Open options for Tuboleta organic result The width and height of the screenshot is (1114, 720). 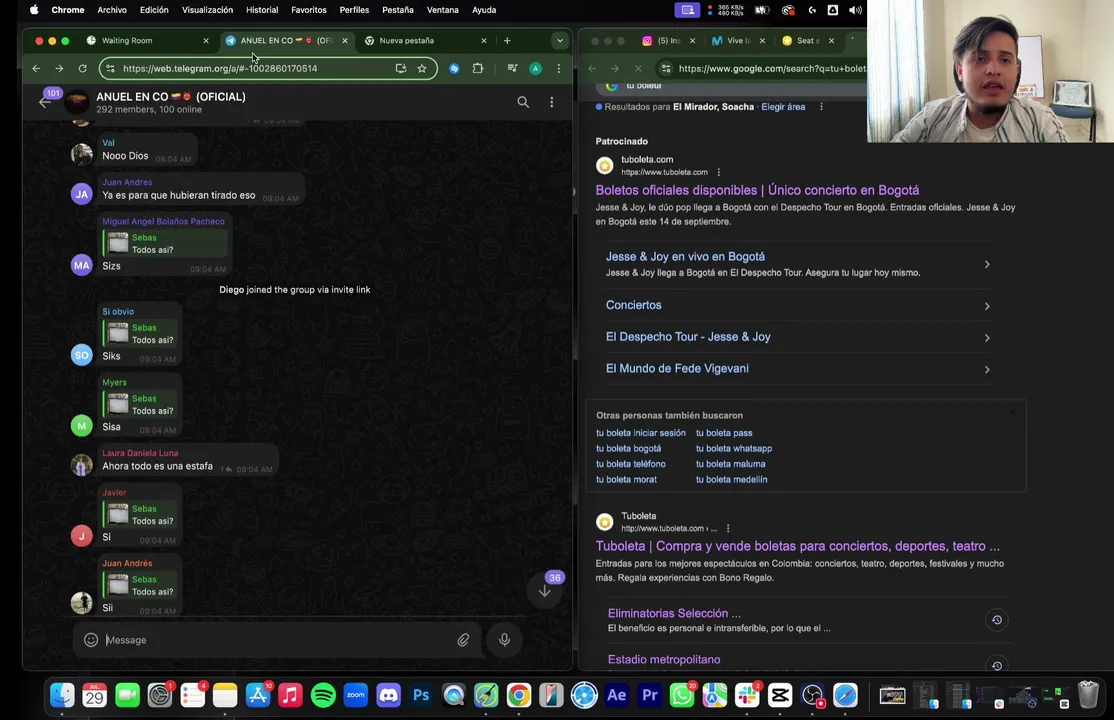728,528
